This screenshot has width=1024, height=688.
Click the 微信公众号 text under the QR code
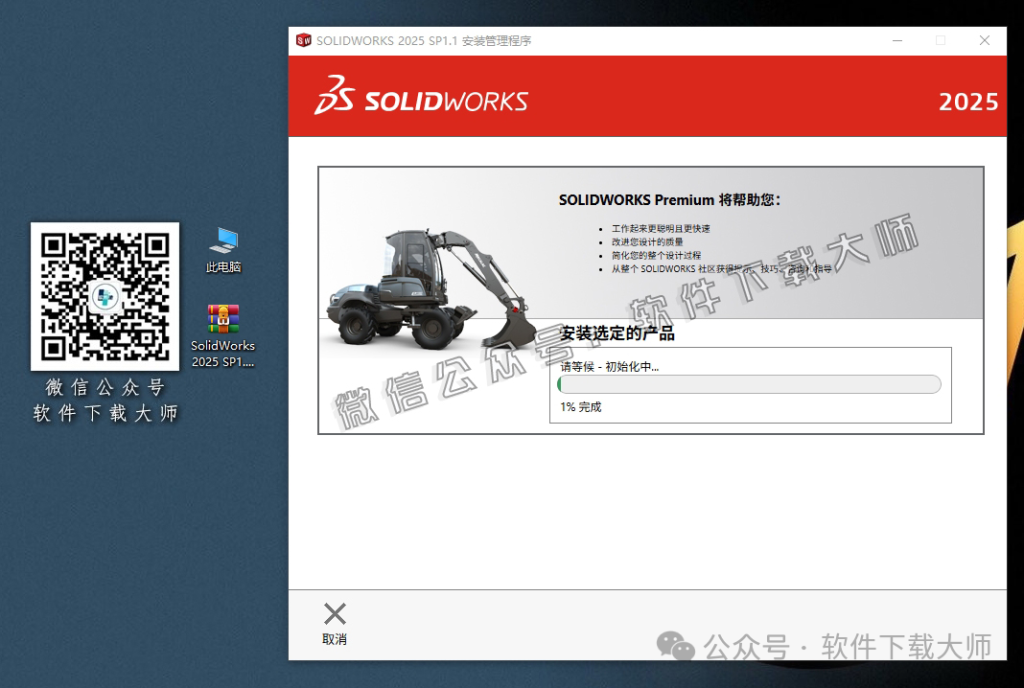click(x=104, y=387)
